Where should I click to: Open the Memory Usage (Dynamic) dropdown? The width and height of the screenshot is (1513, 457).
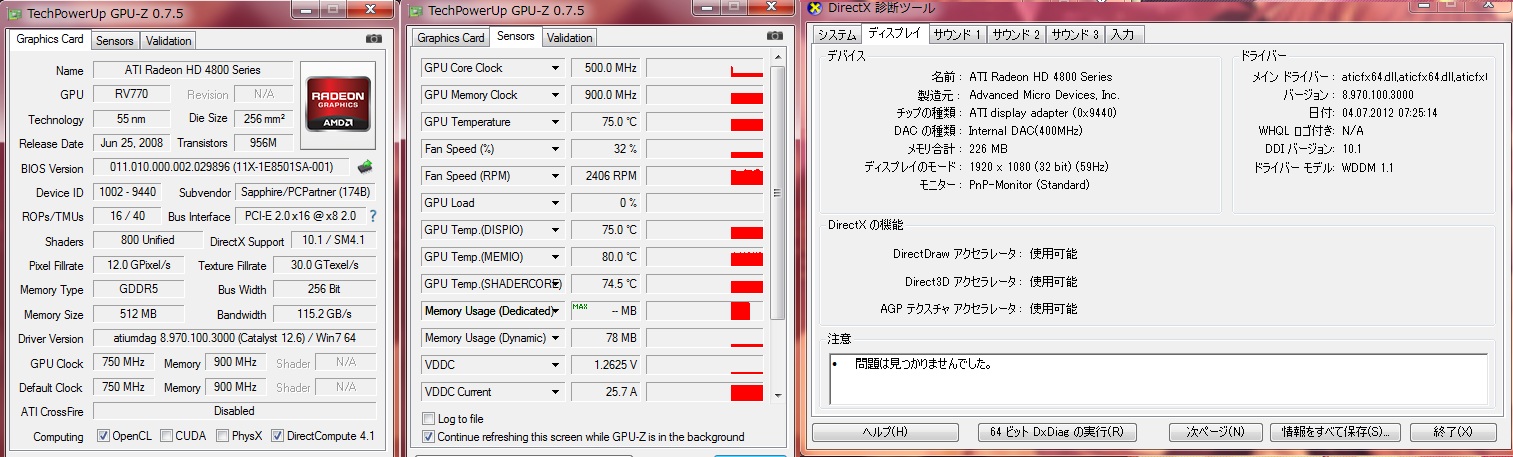[555, 338]
